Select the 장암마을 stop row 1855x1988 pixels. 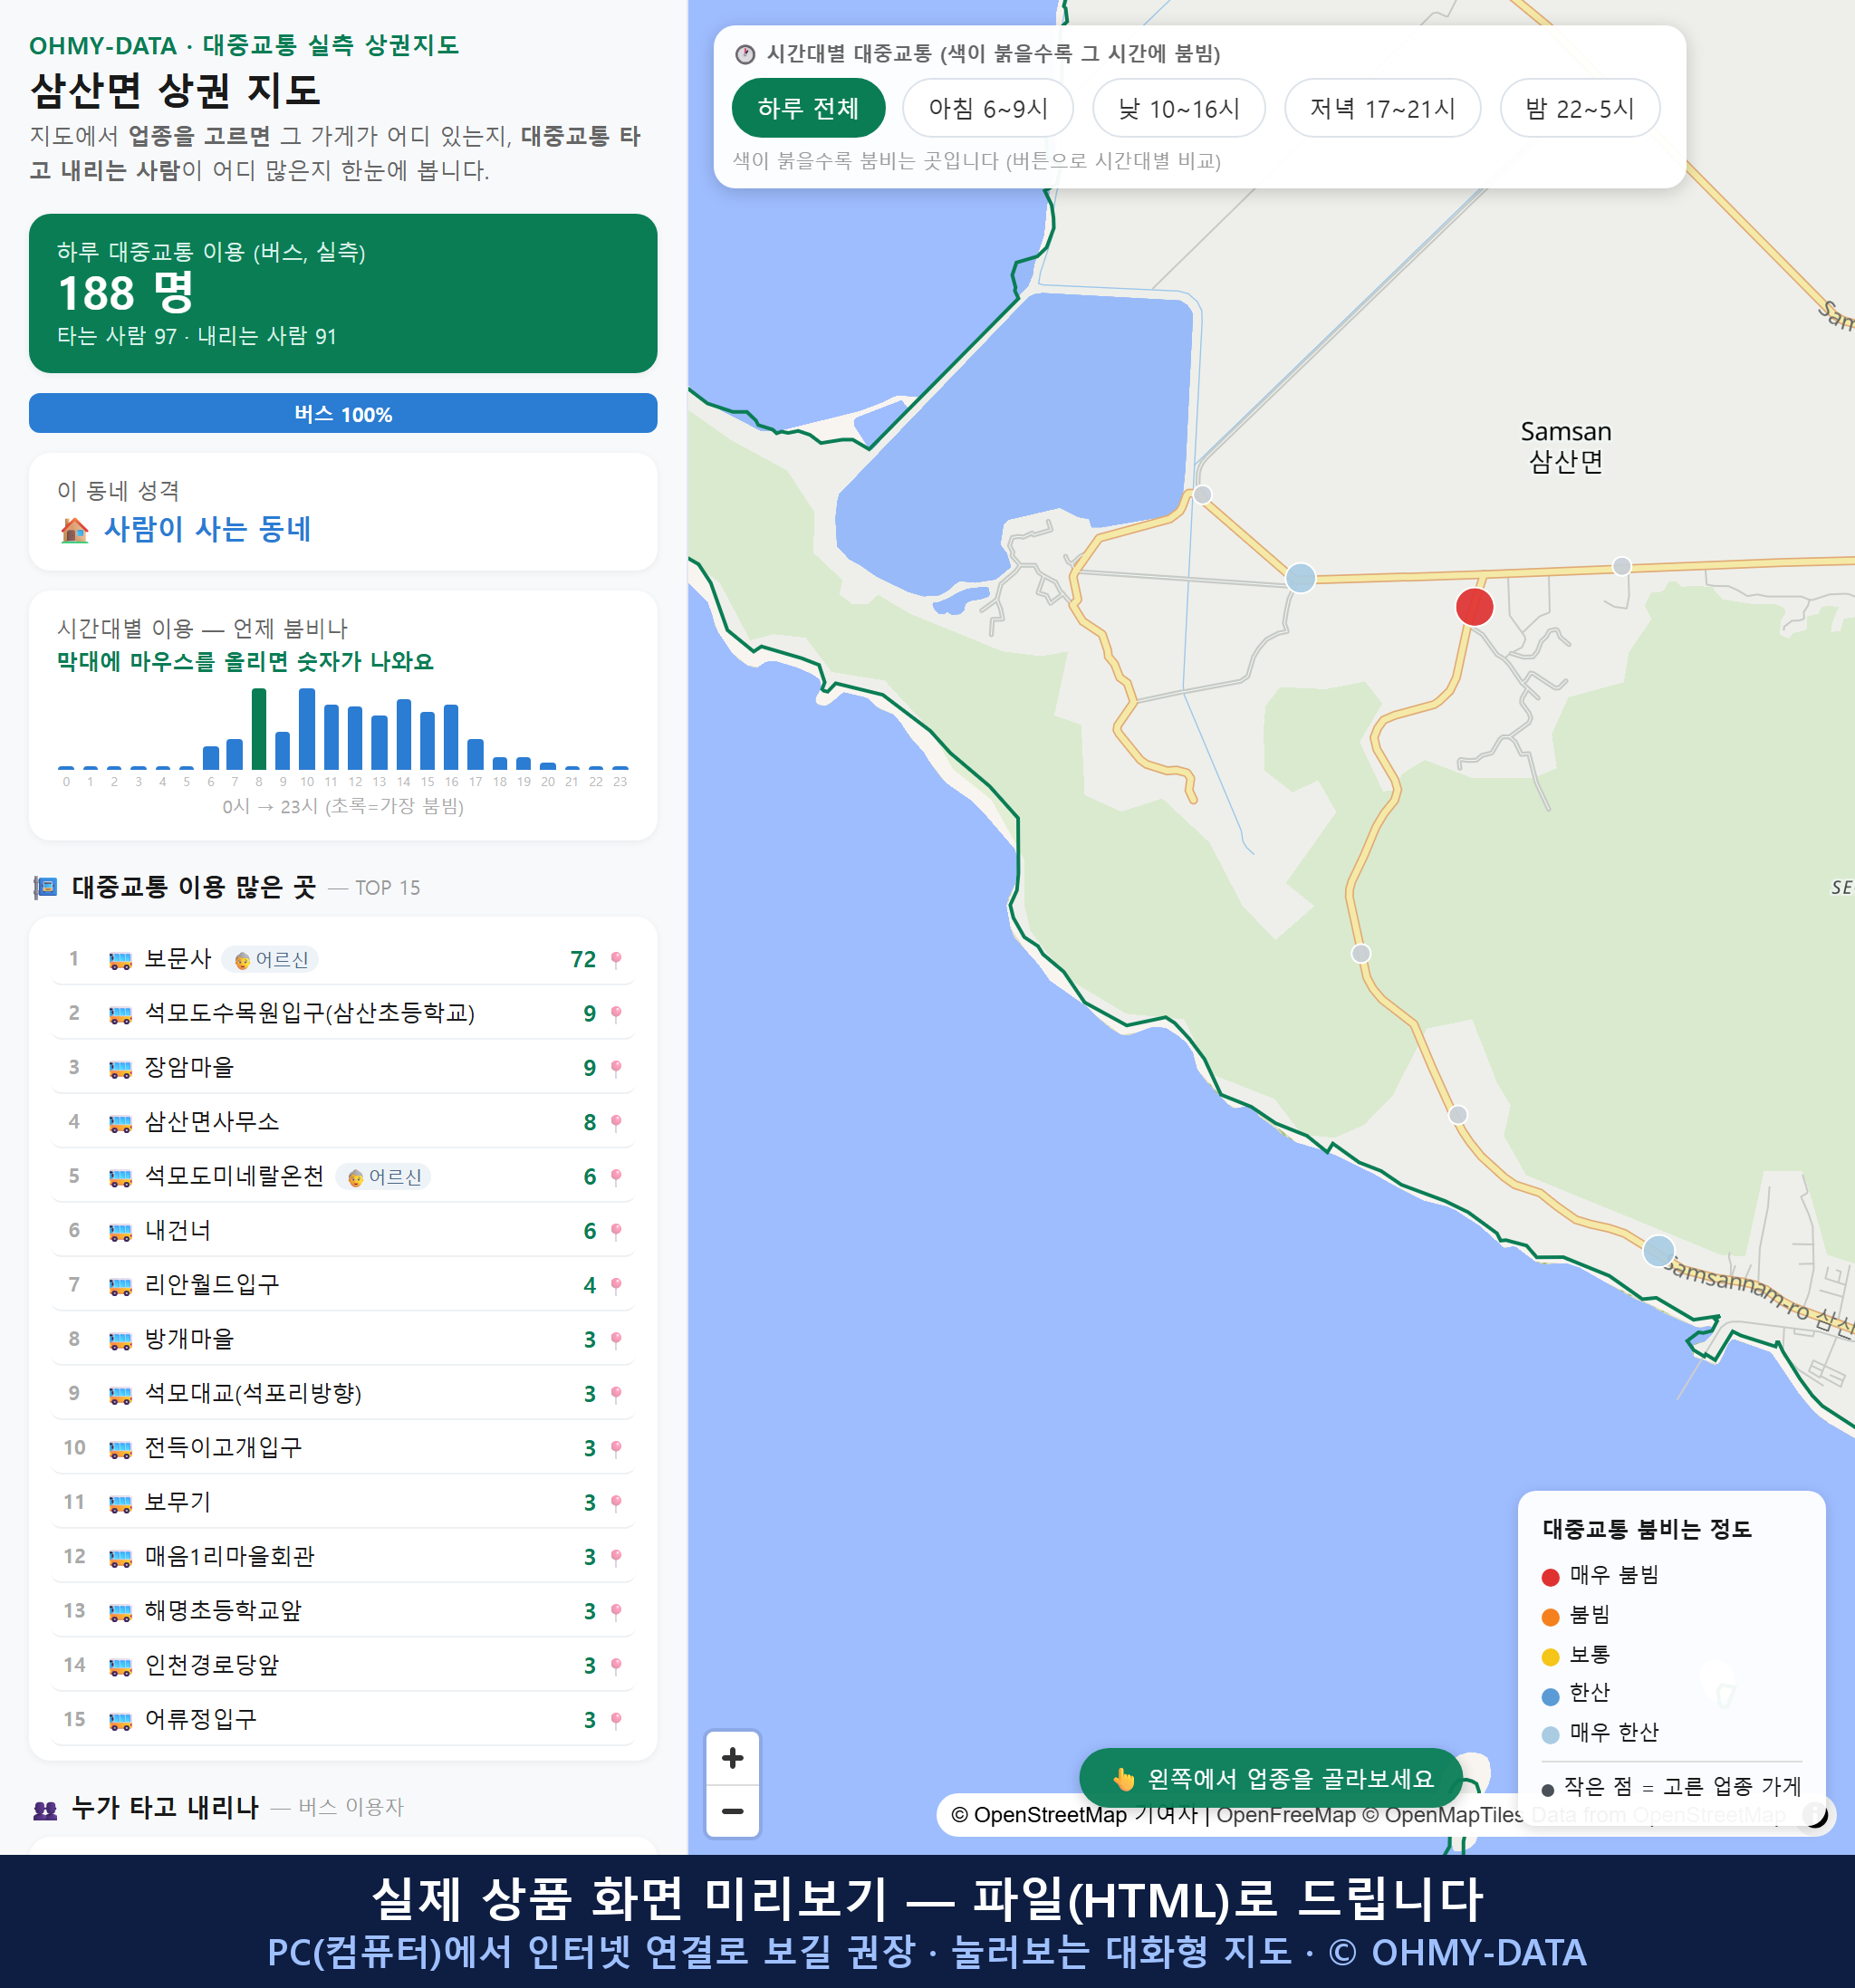pos(343,1068)
